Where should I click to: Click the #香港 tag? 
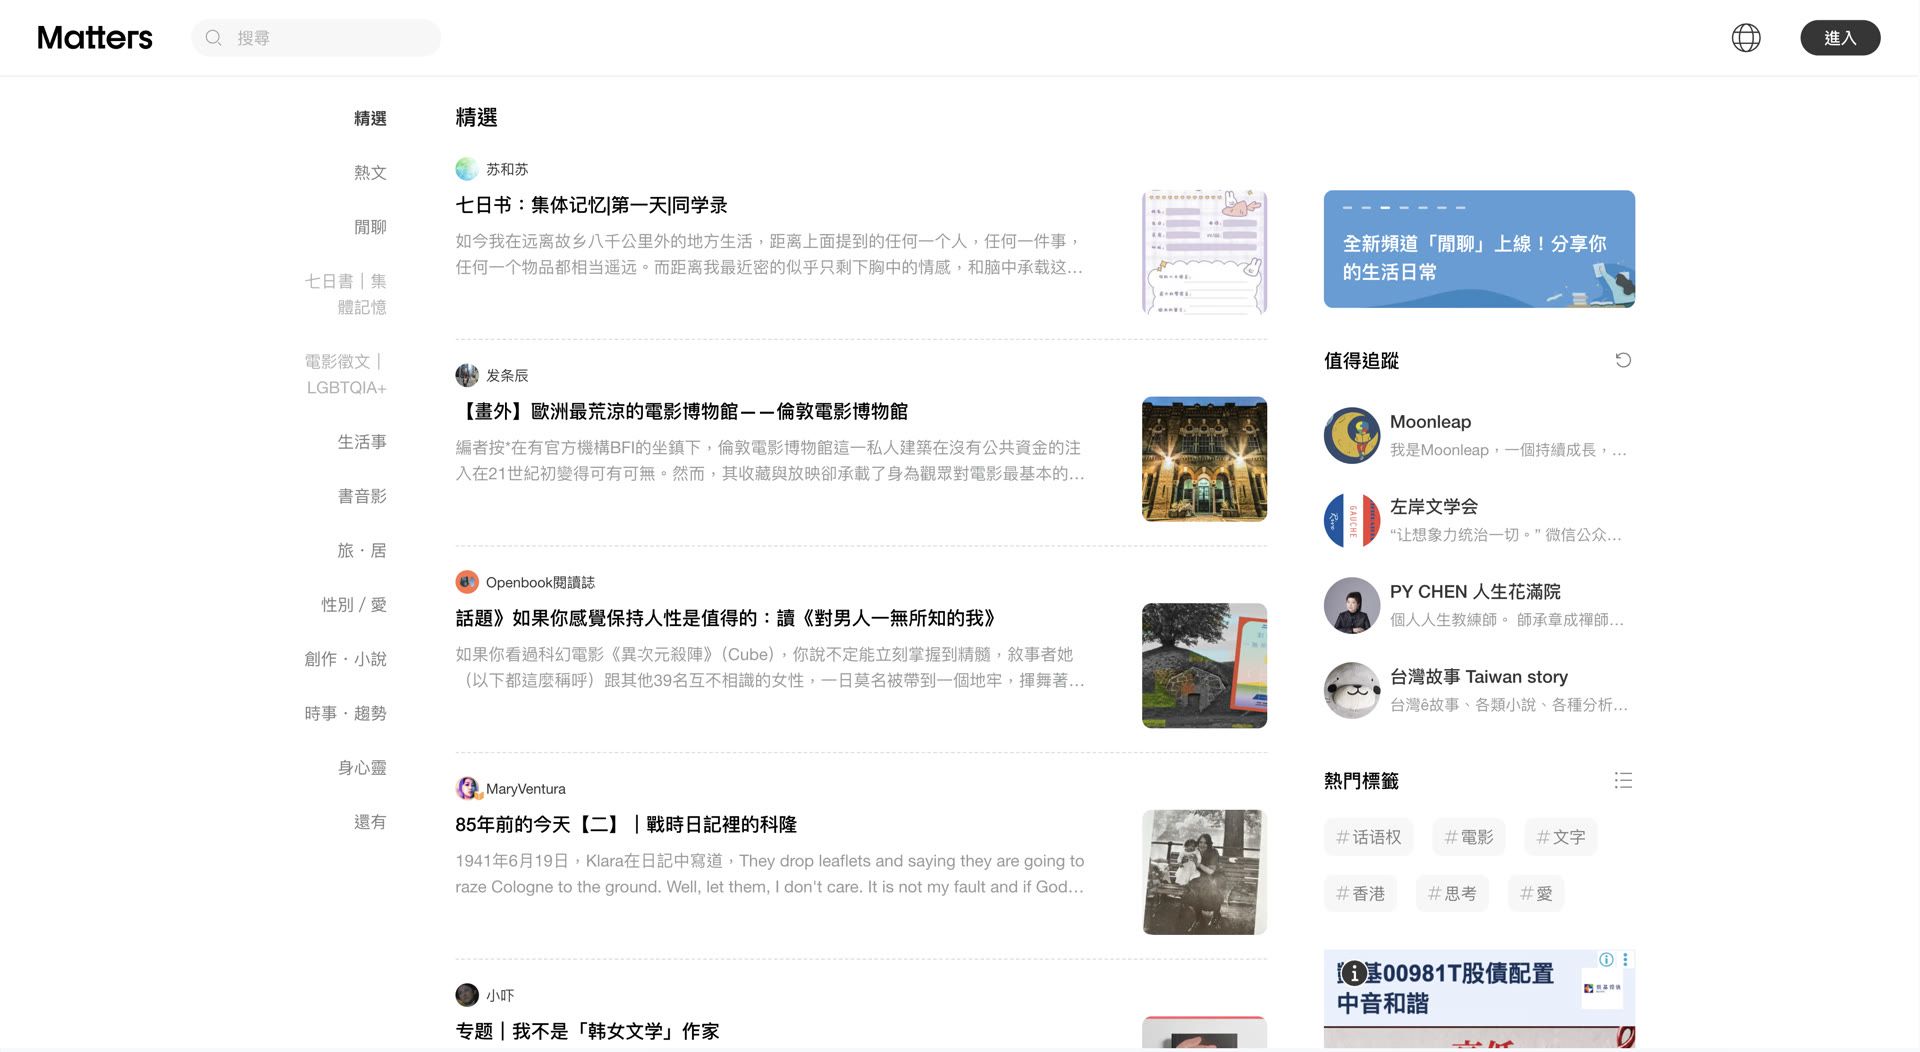click(x=1360, y=893)
